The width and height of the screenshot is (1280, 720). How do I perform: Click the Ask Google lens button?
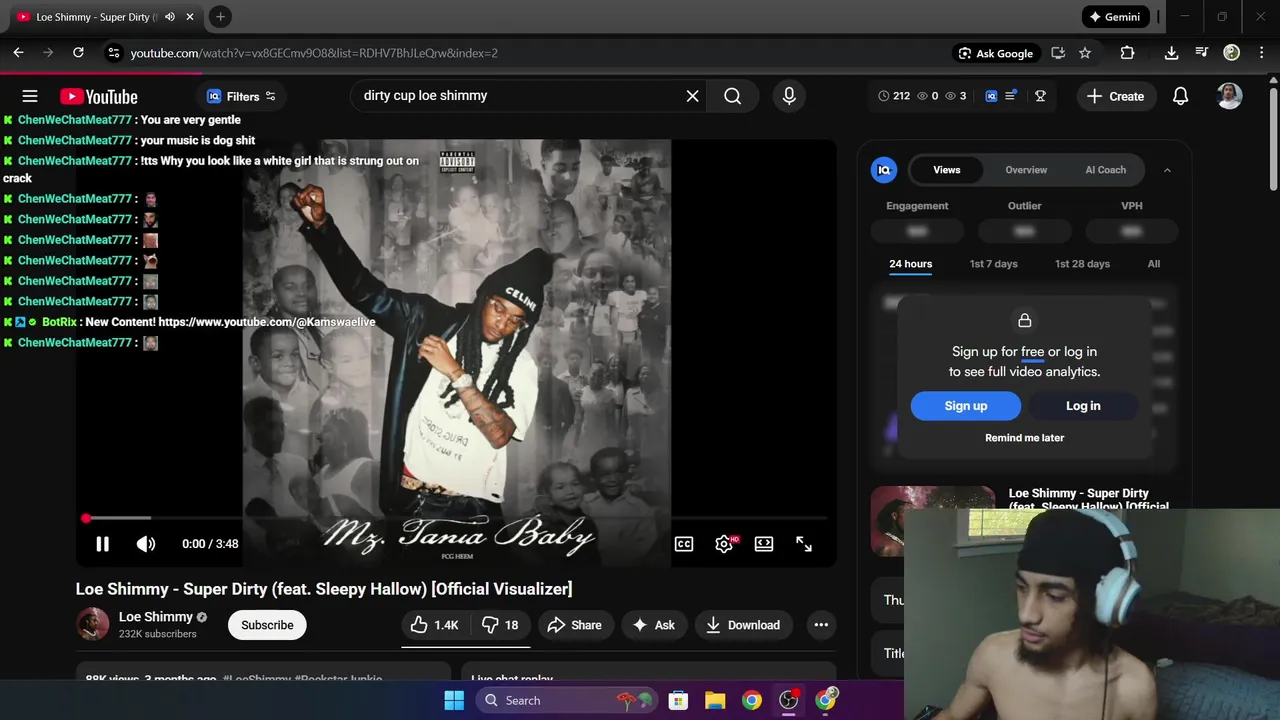coord(995,53)
